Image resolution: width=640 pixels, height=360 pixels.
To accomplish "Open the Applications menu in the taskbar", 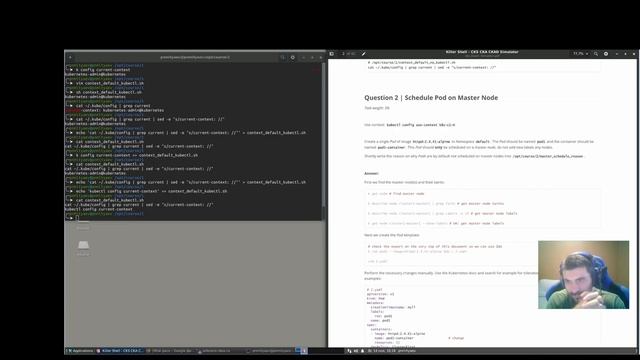I will click(80, 351).
